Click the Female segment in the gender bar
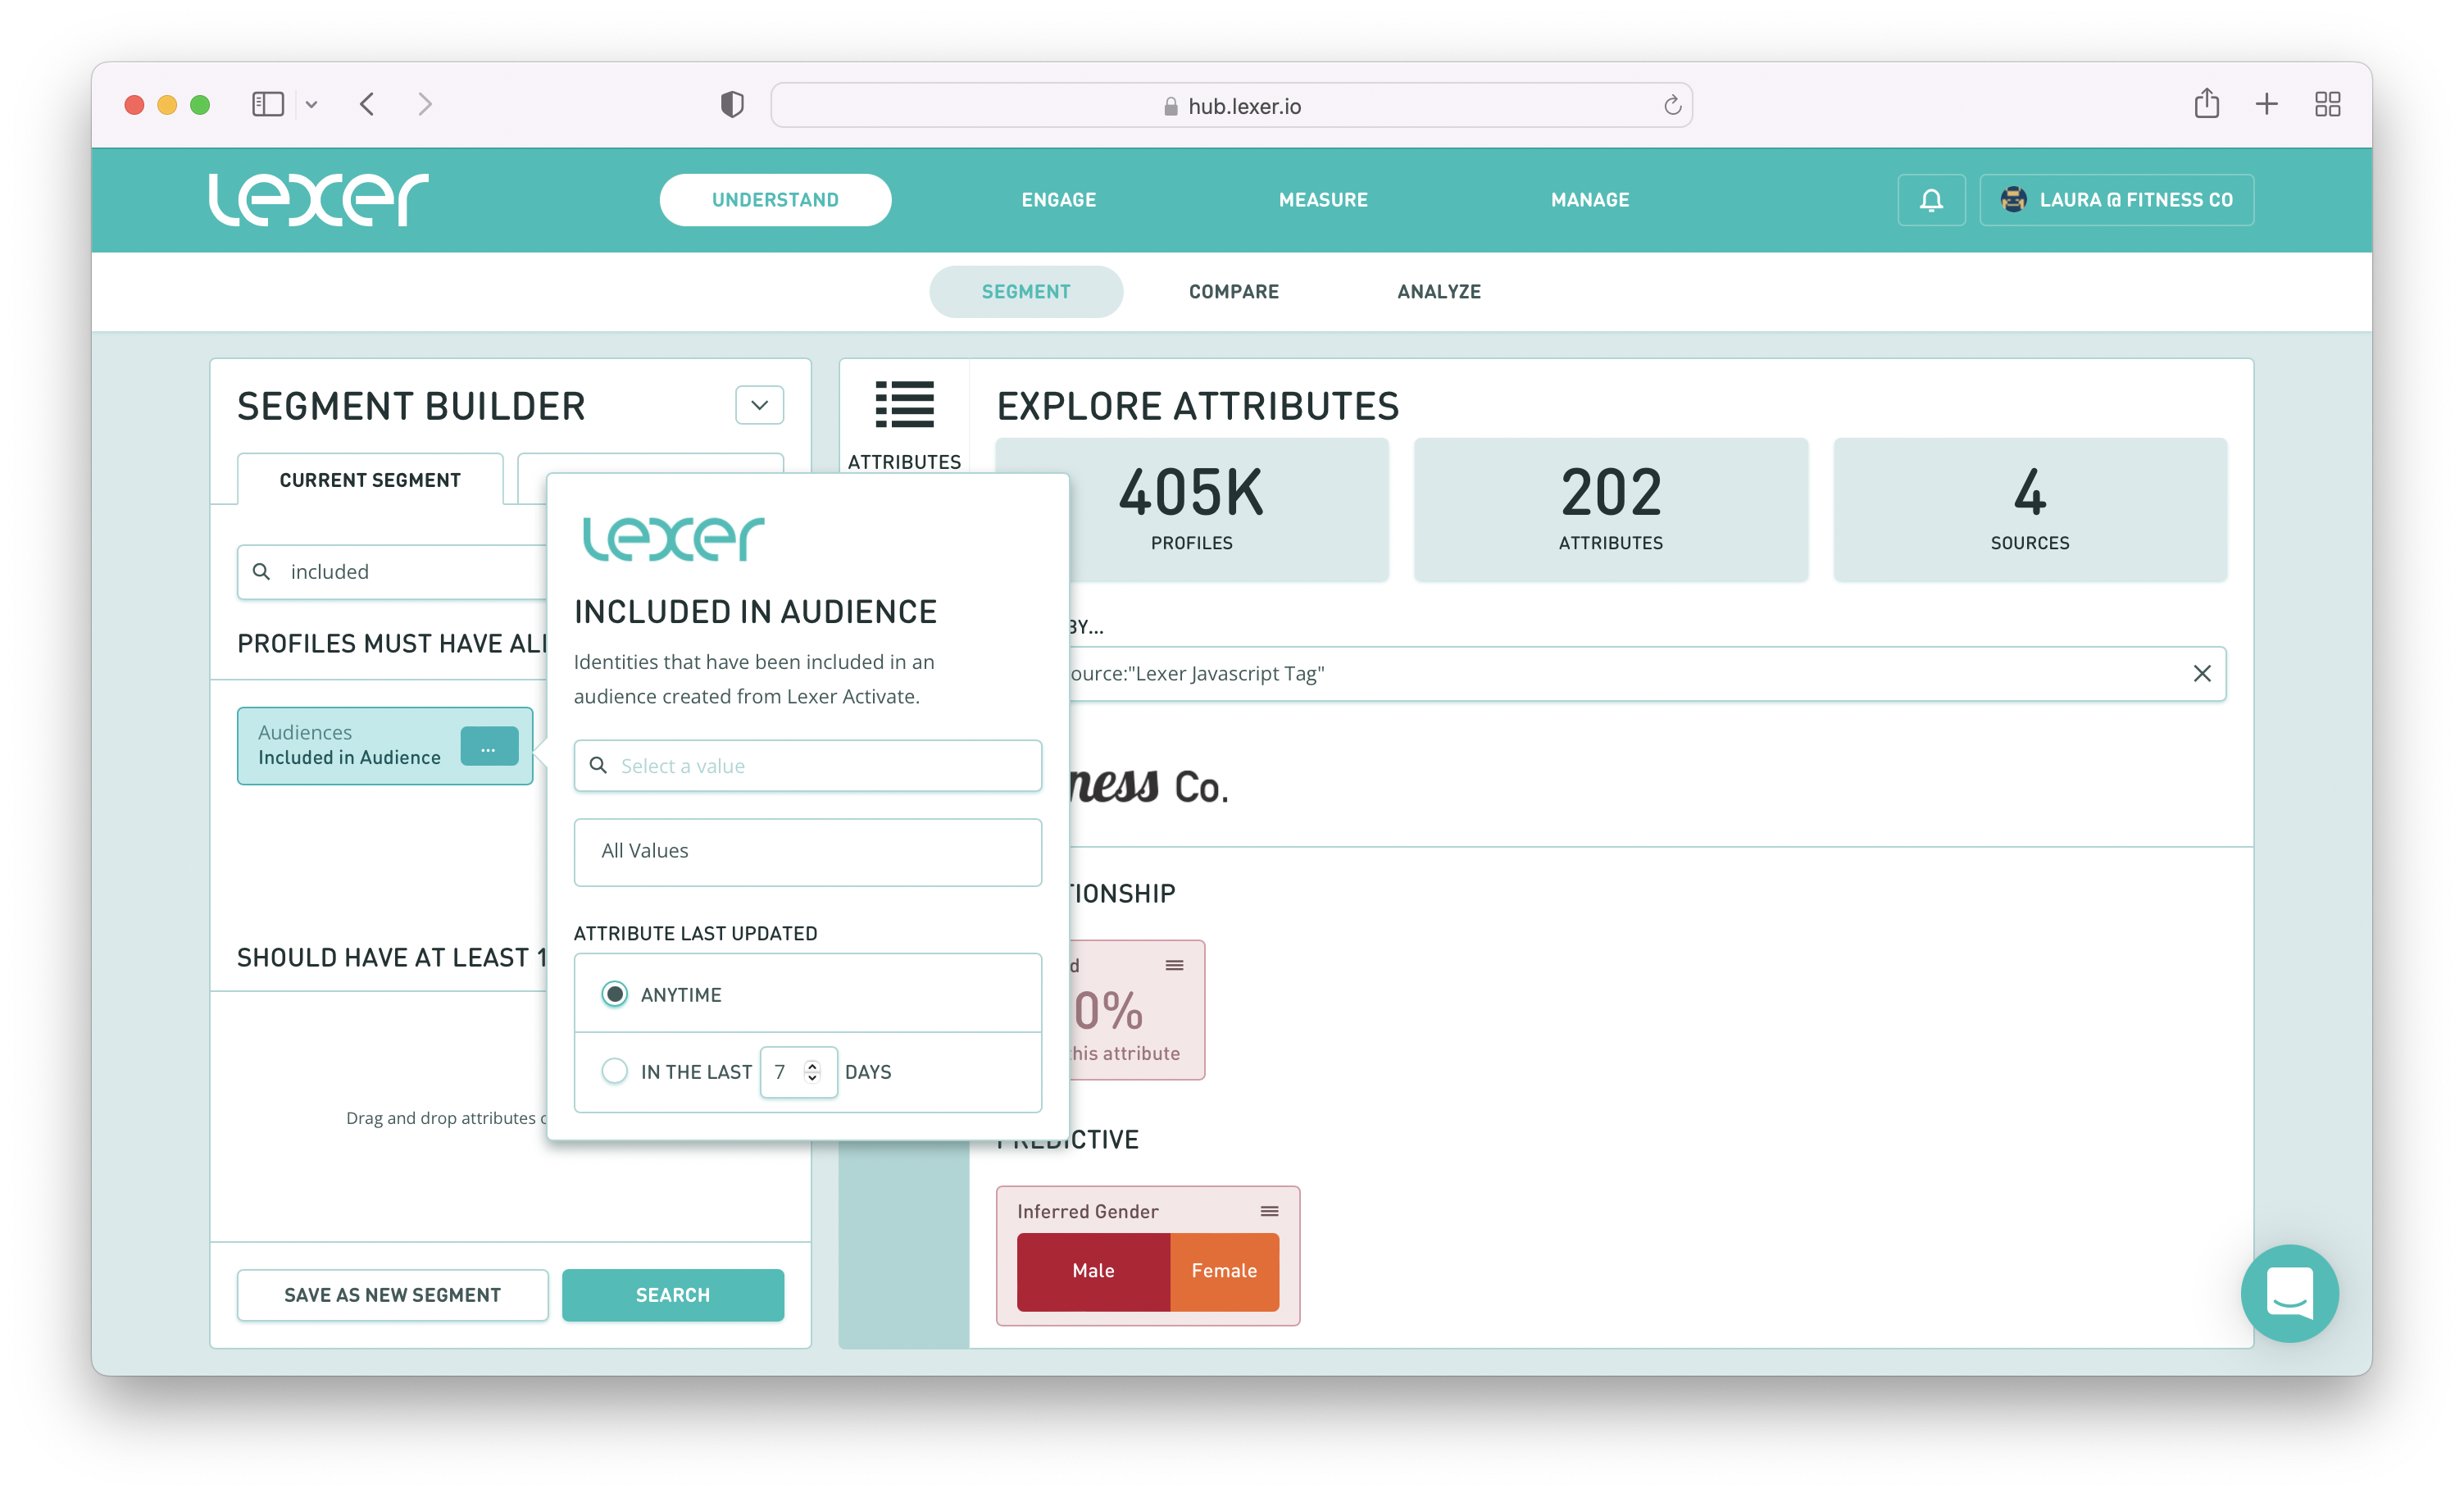This screenshot has height=1497, width=2464. pyautogui.click(x=1223, y=1271)
